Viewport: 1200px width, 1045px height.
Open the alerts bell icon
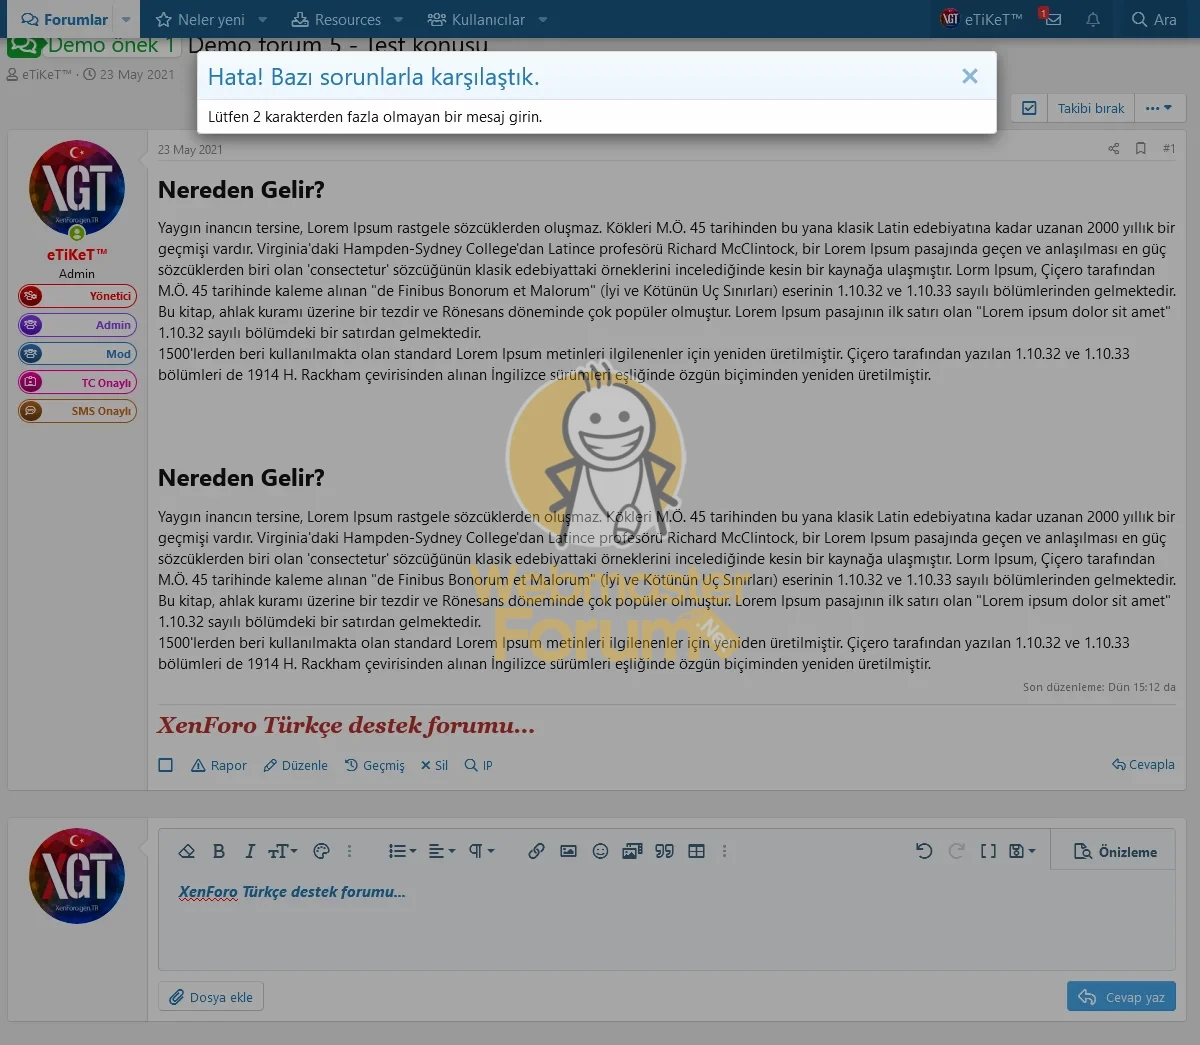(1093, 19)
